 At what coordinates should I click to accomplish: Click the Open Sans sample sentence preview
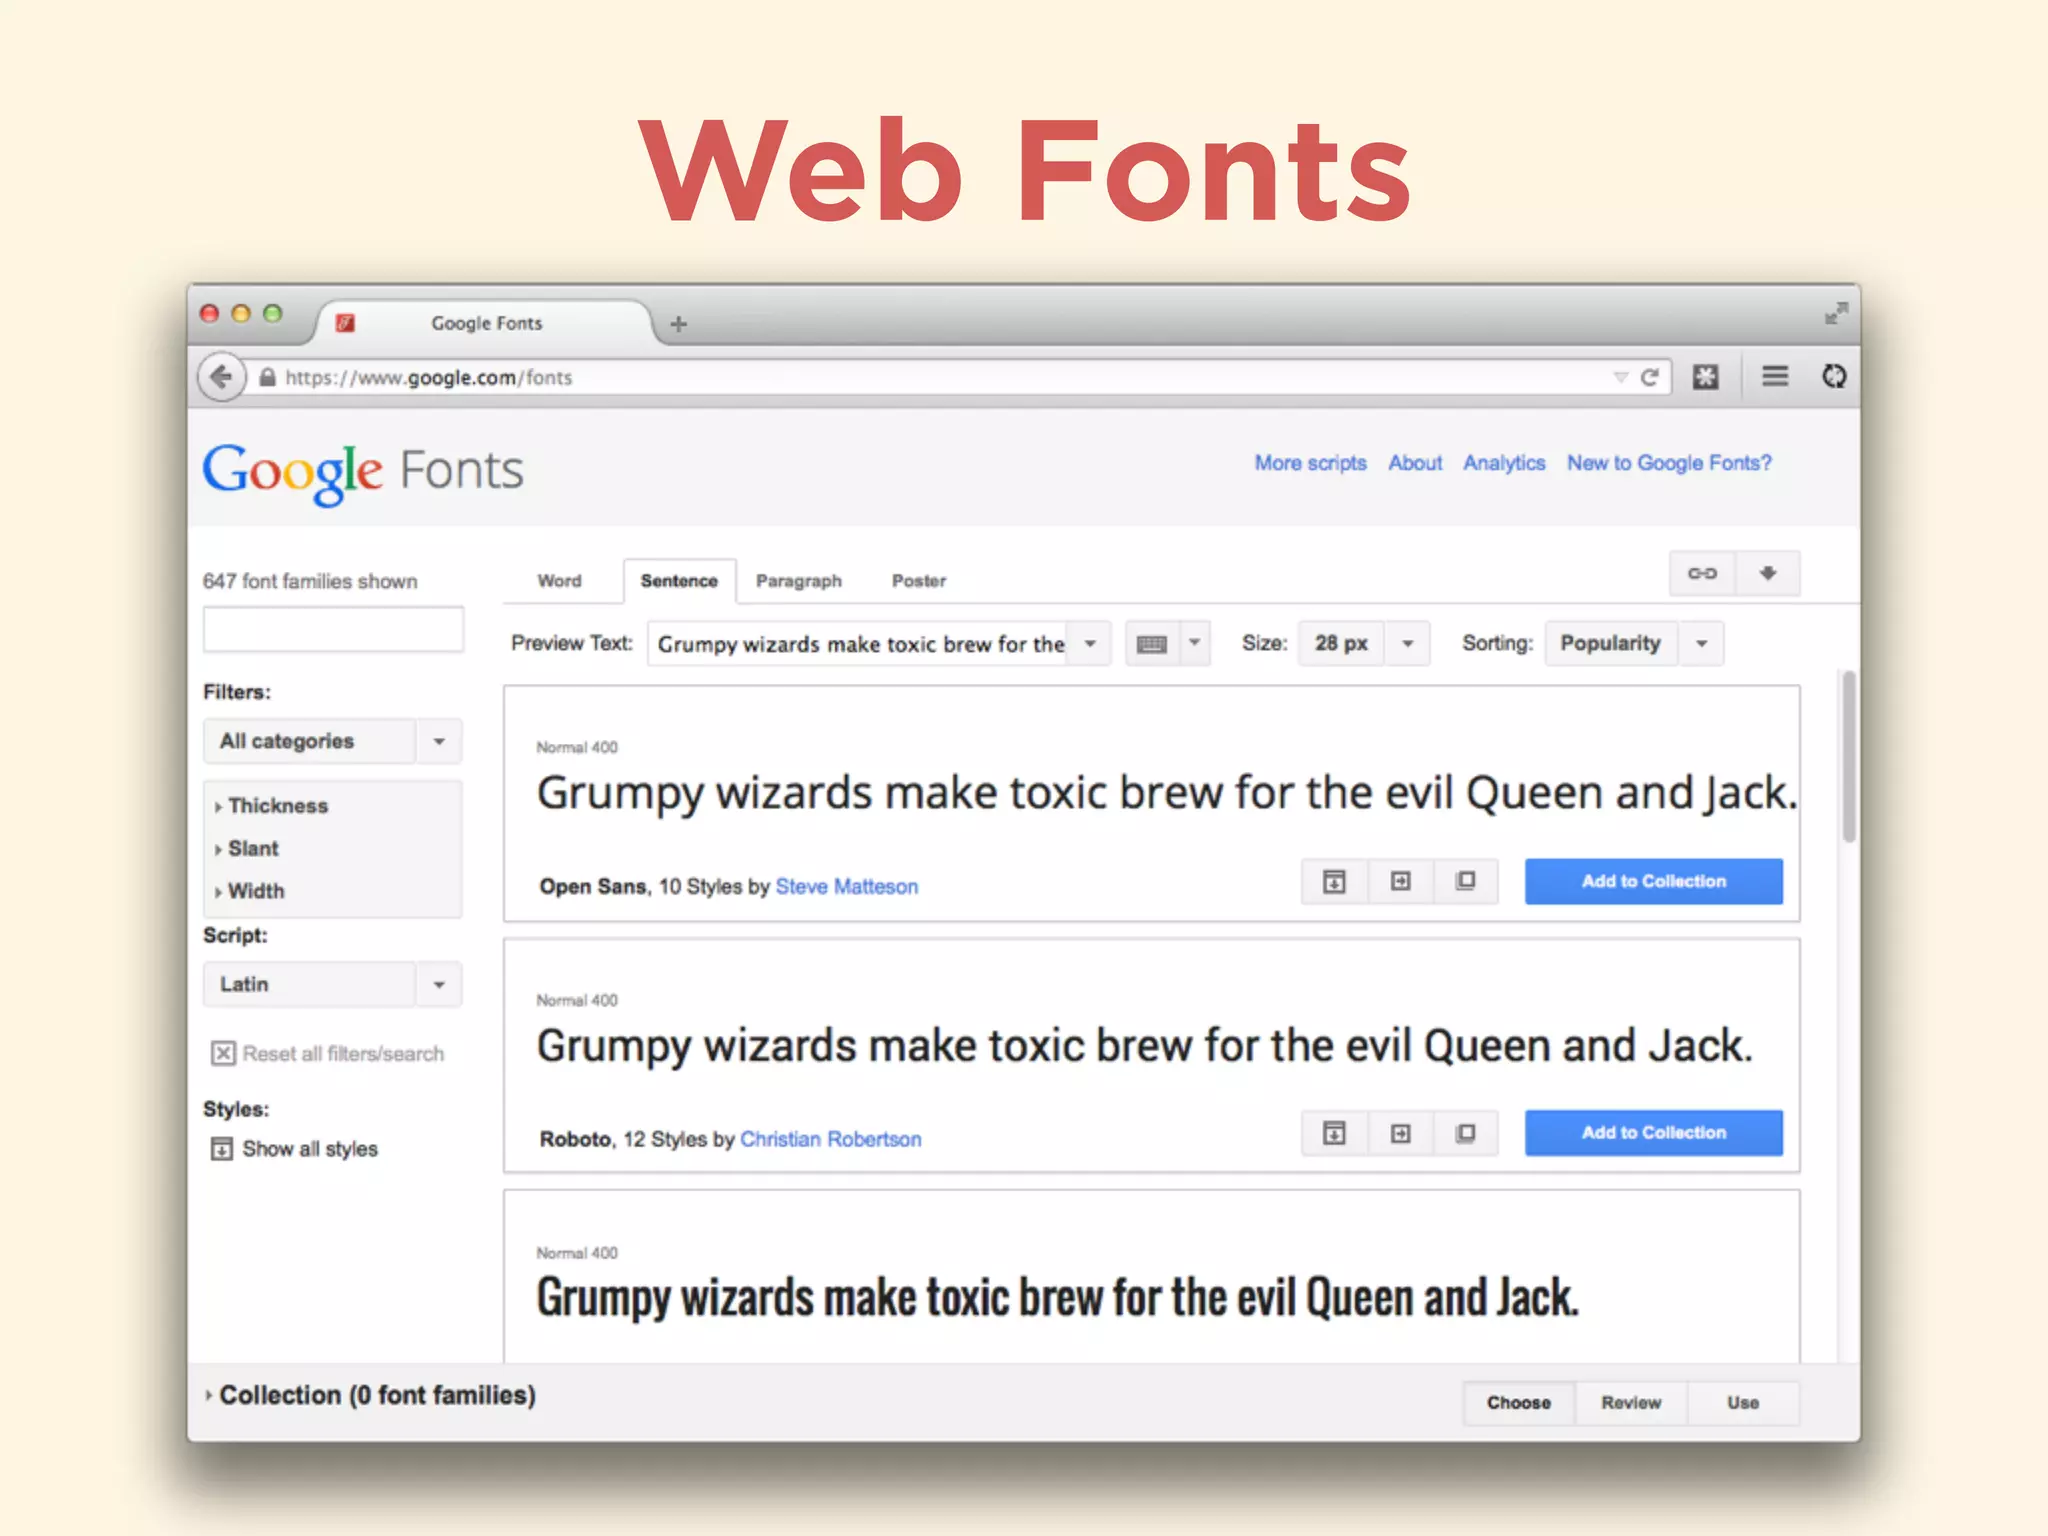(1167, 794)
